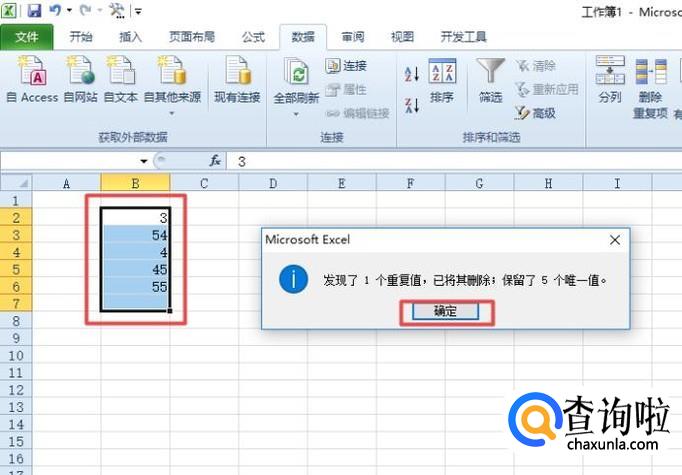Switch to the 视图 ribbon tab
This screenshot has width=682, height=475.
(x=402, y=37)
